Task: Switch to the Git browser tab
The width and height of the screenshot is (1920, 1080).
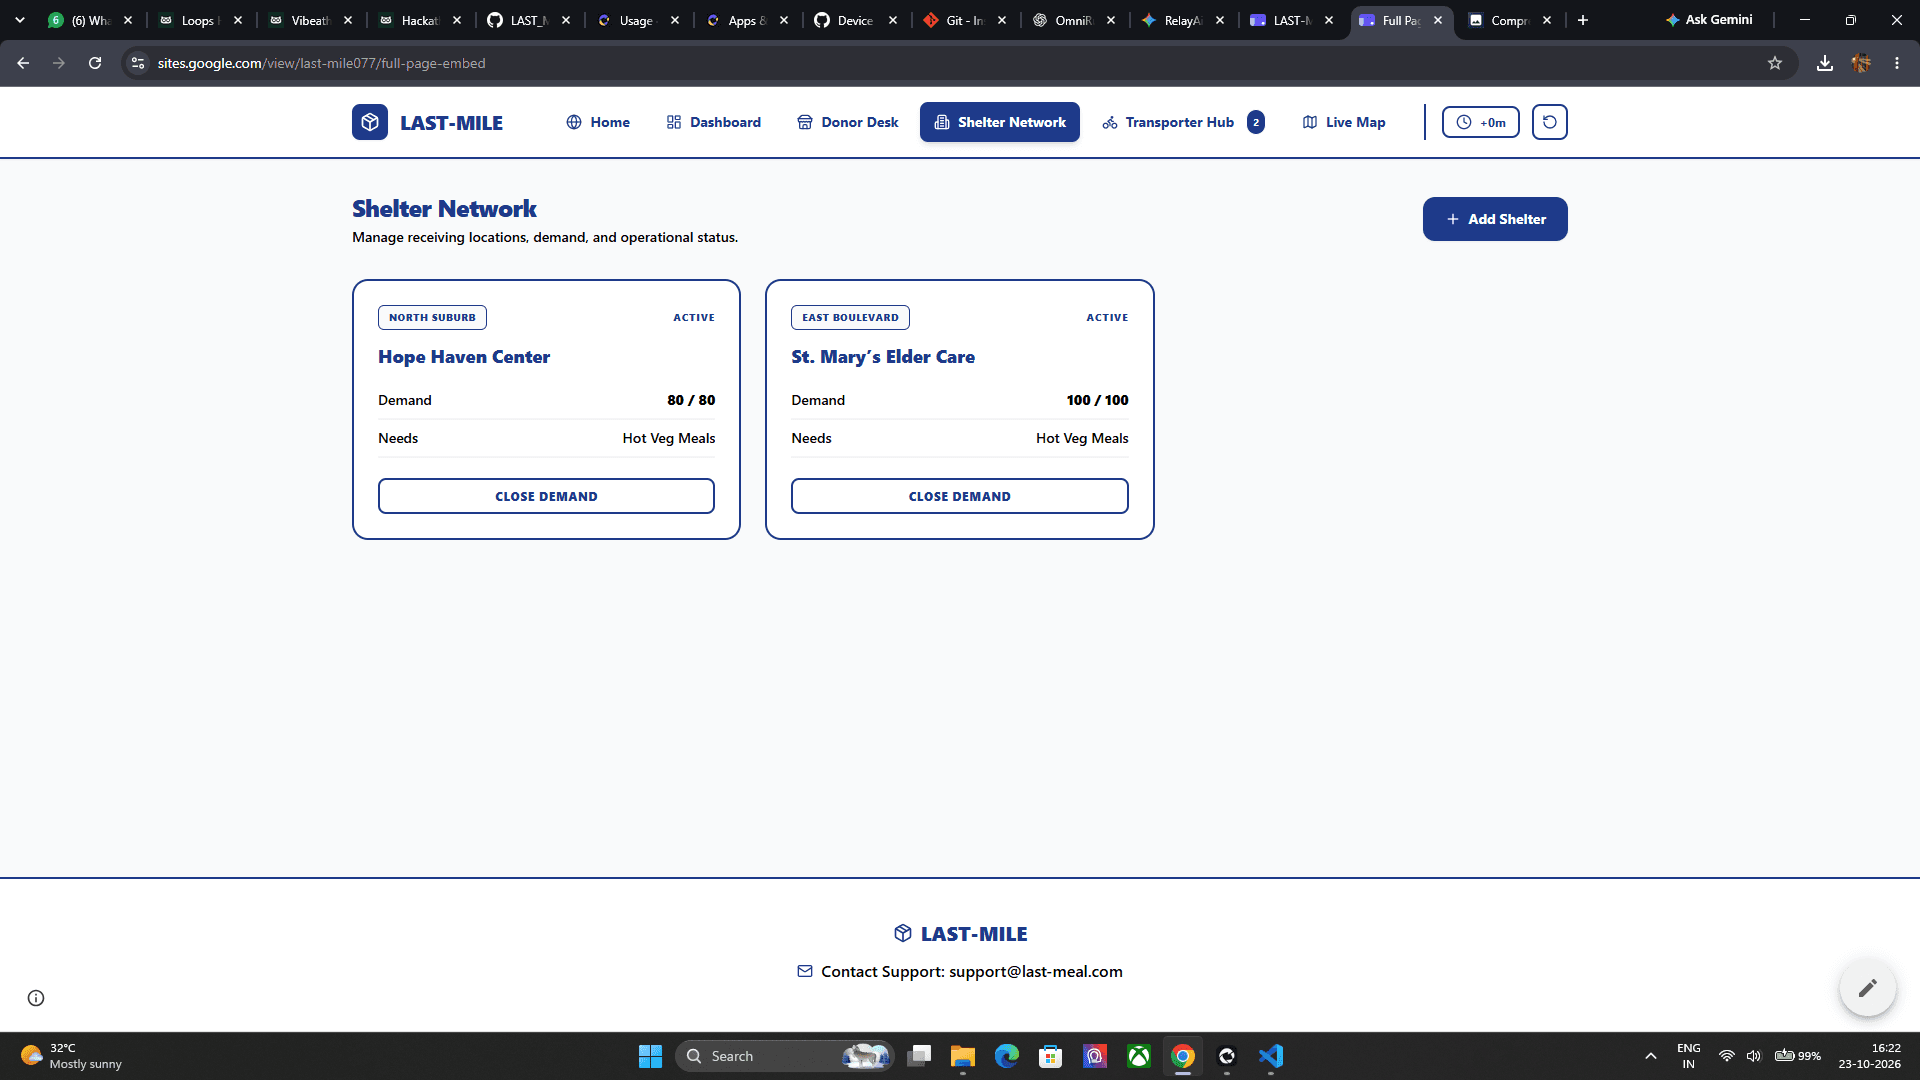Action: pos(965,20)
